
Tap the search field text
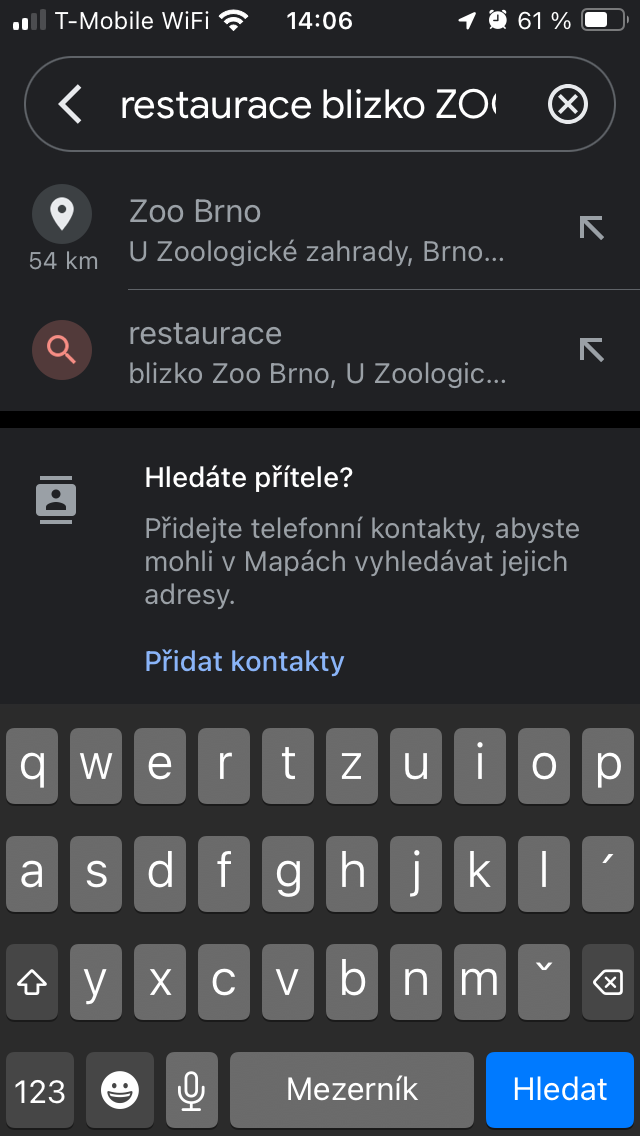click(x=308, y=104)
